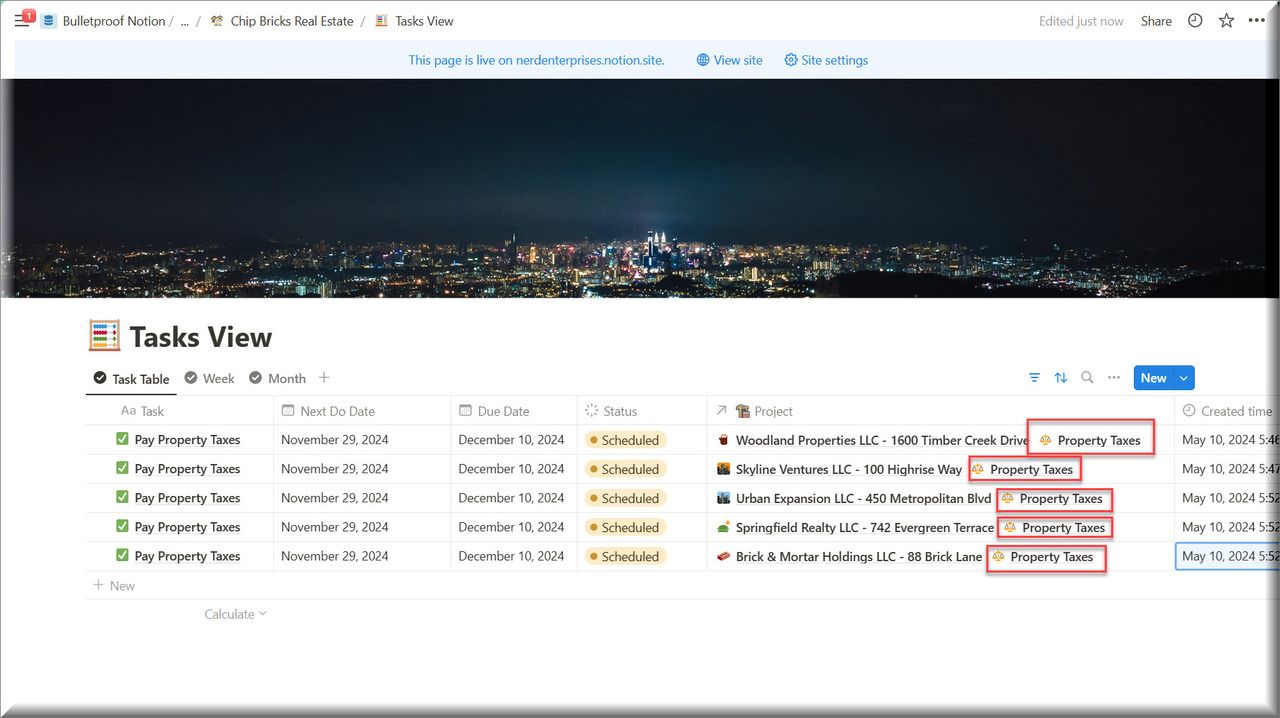Click Scheduled status in Brick & Mortar row
This screenshot has width=1280, height=718.
coord(625,556)
